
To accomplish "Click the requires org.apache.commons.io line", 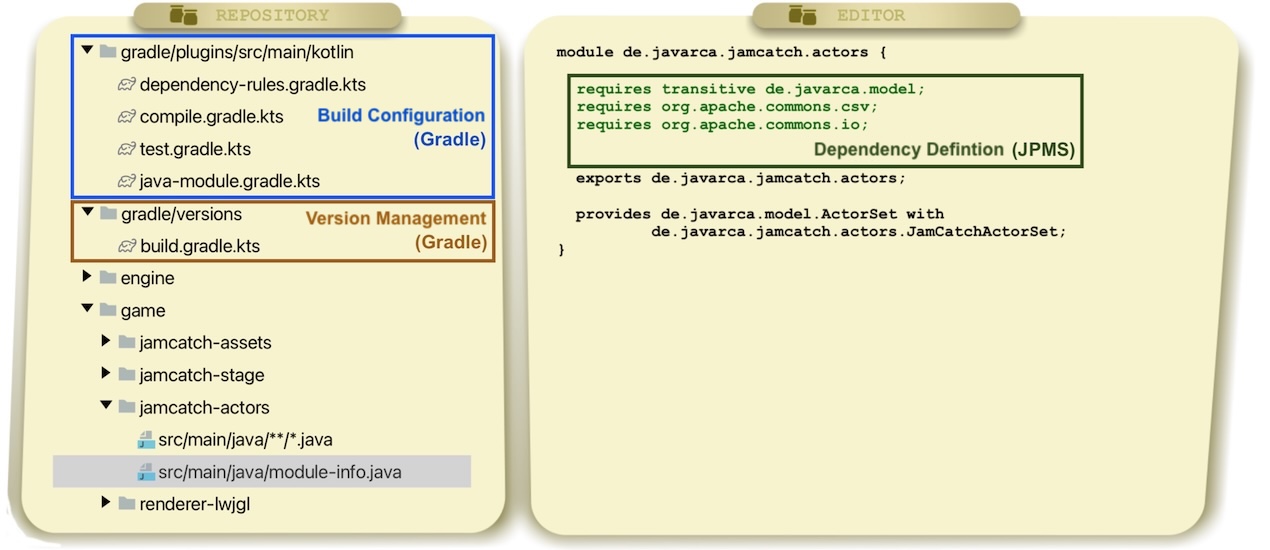I will coord(722,125).
